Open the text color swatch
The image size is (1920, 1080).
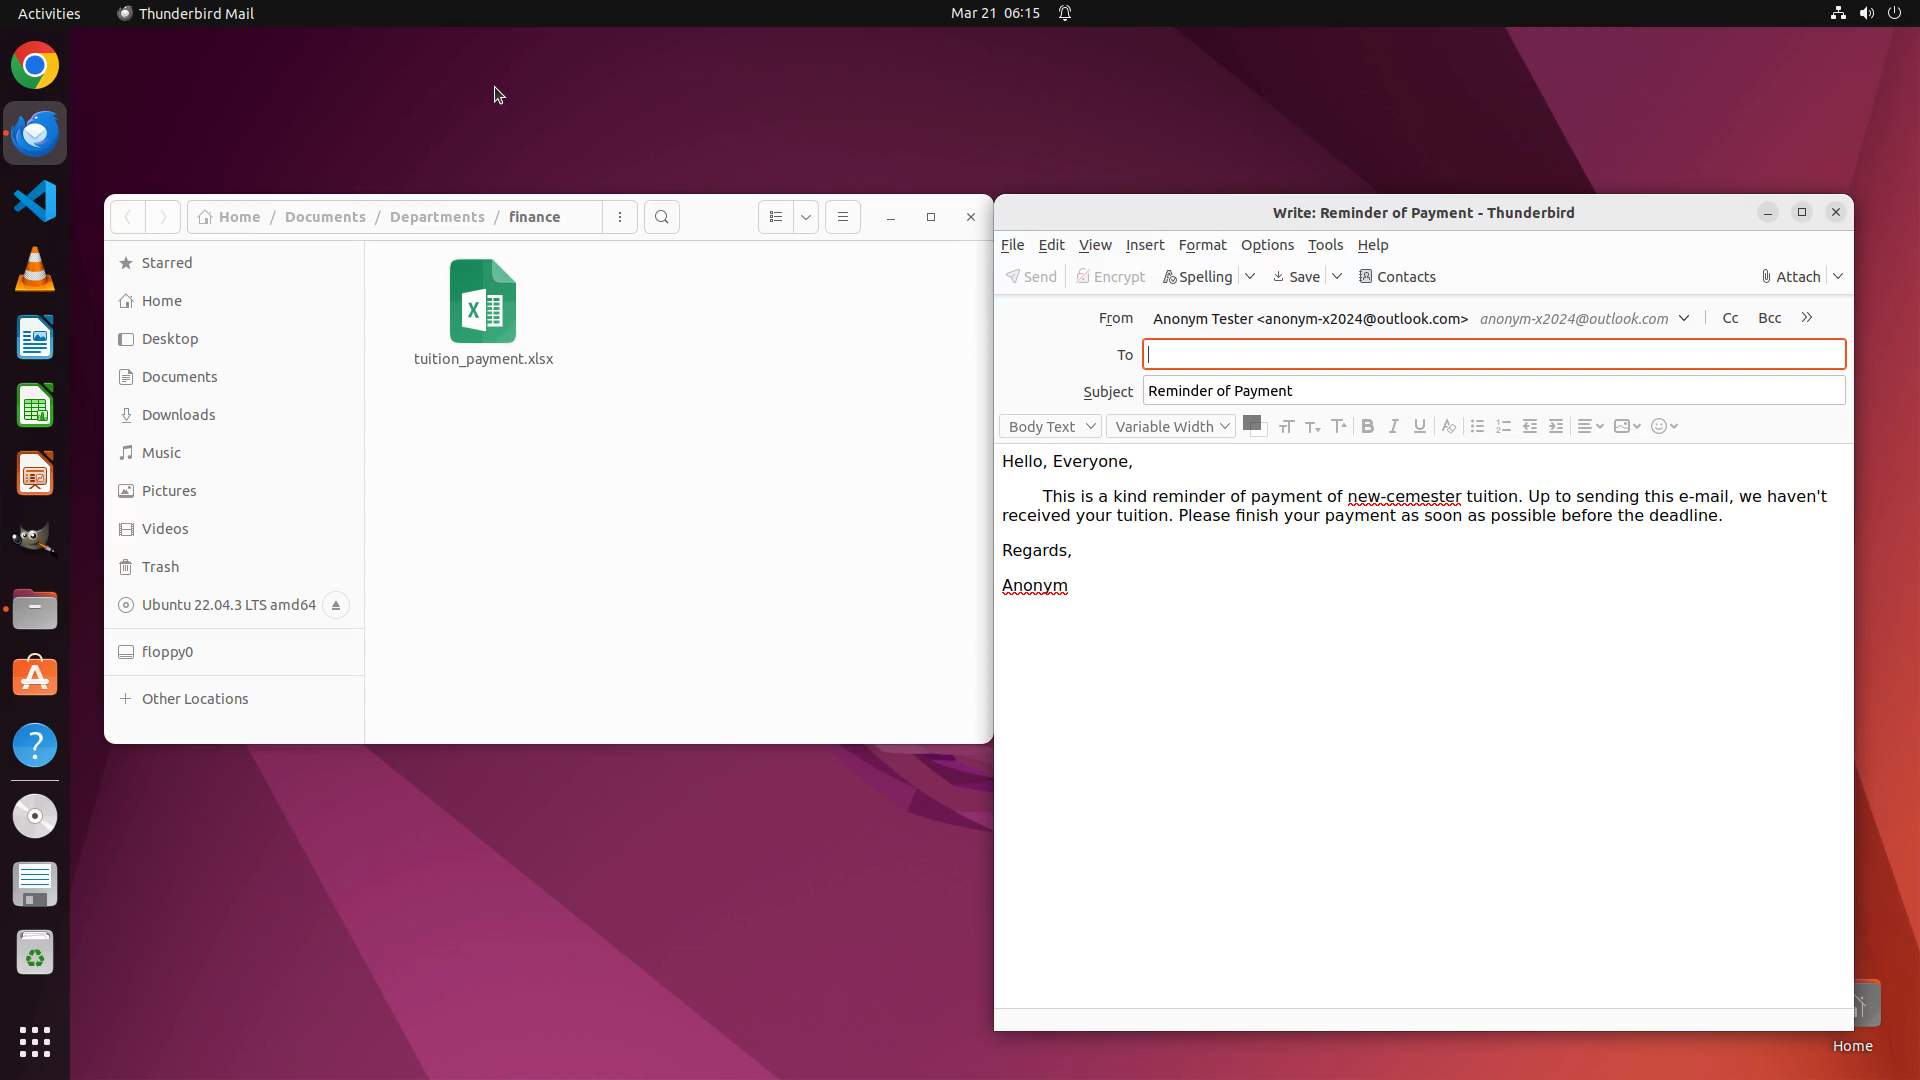point(1254,425)
